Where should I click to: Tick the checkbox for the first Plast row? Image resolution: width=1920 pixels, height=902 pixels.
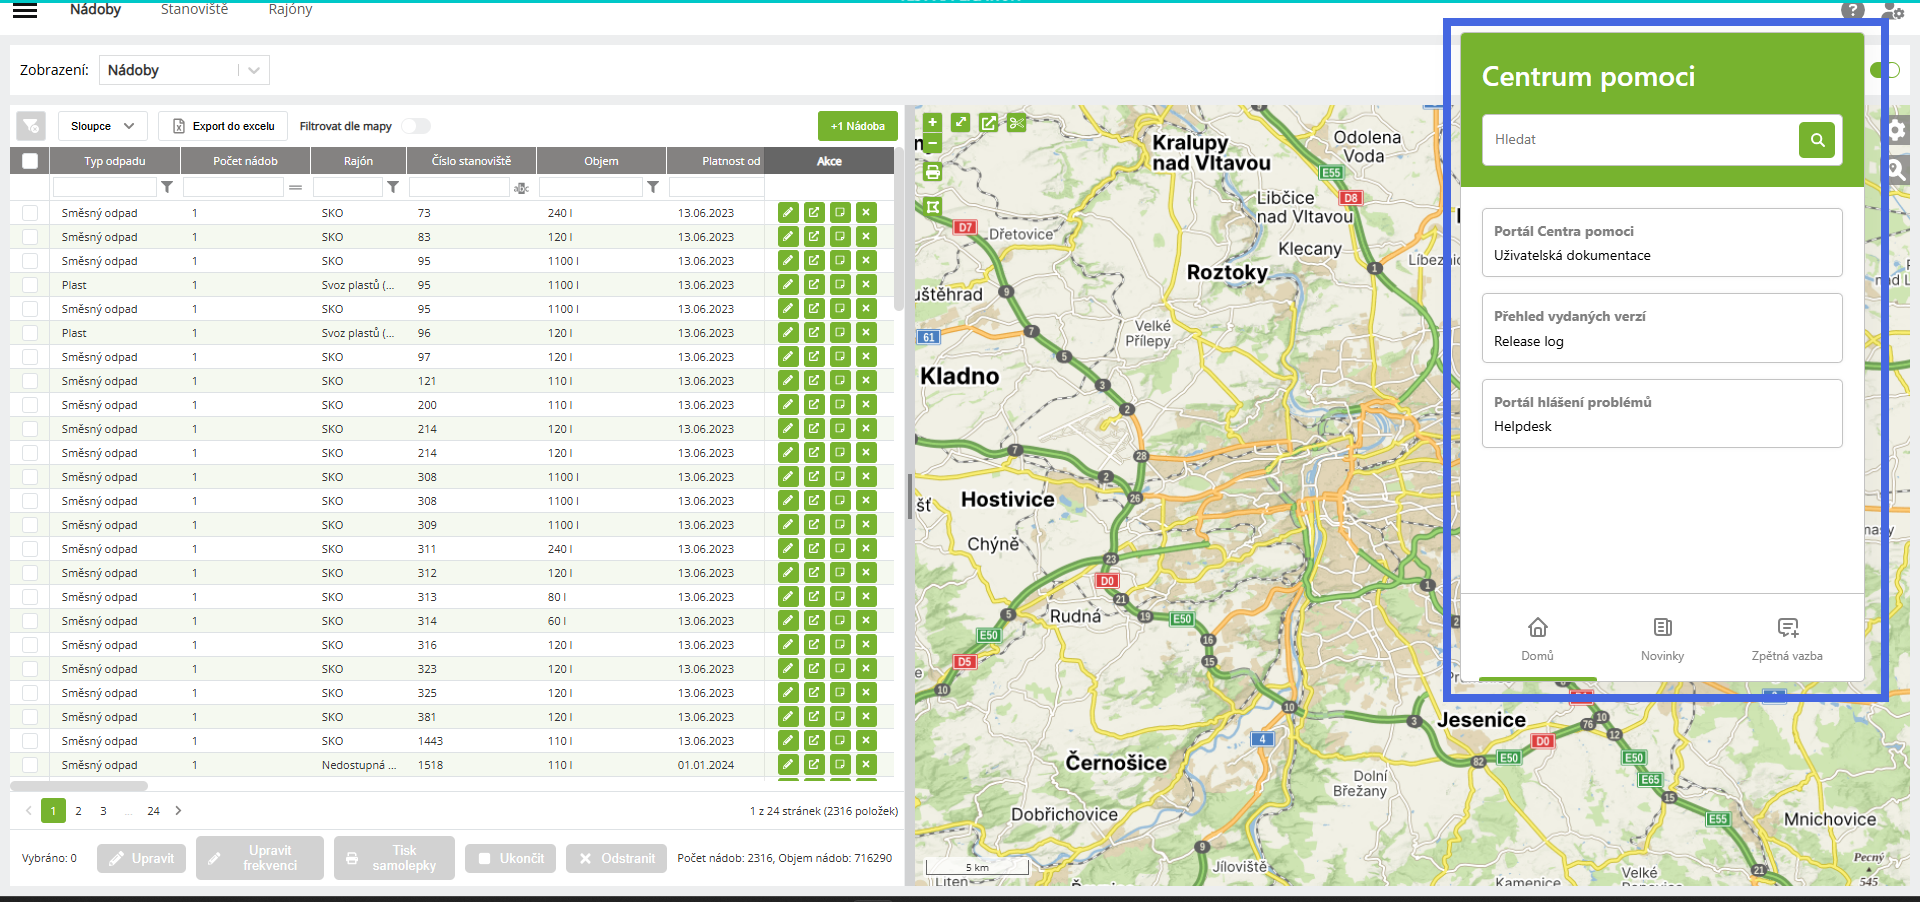(x=30, y=285)
